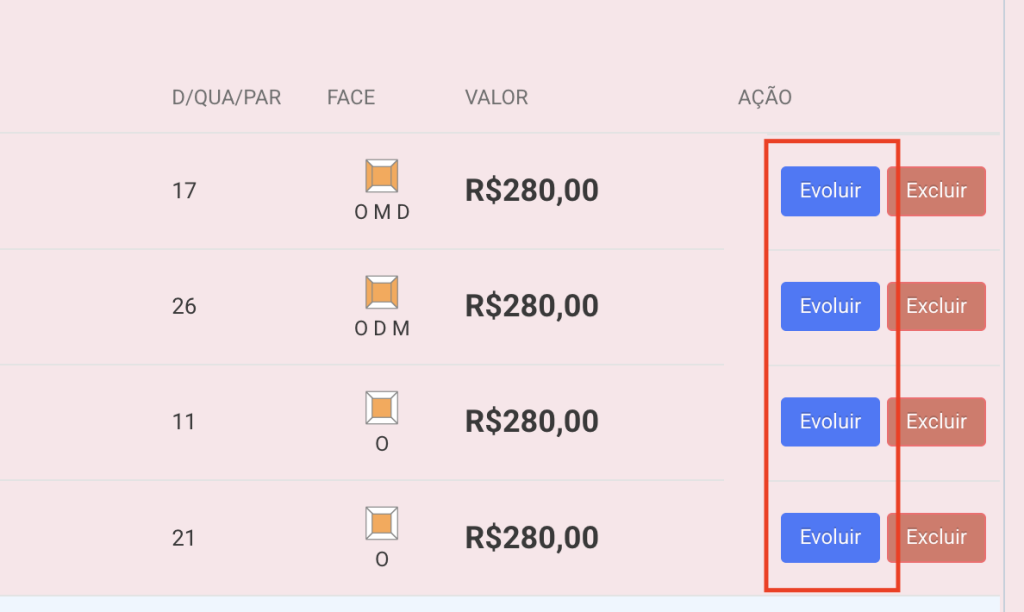
Task: Click the O M D face label
Action: (382, 212)
